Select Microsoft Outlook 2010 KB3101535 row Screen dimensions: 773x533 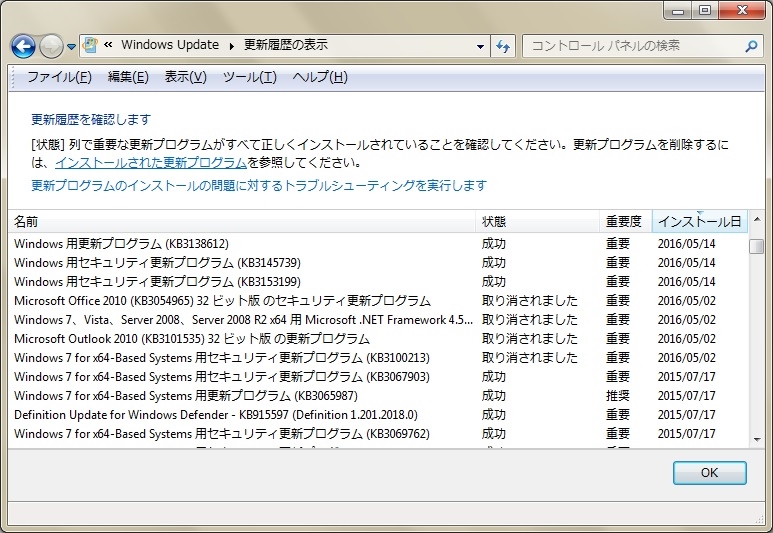(378, 339)
